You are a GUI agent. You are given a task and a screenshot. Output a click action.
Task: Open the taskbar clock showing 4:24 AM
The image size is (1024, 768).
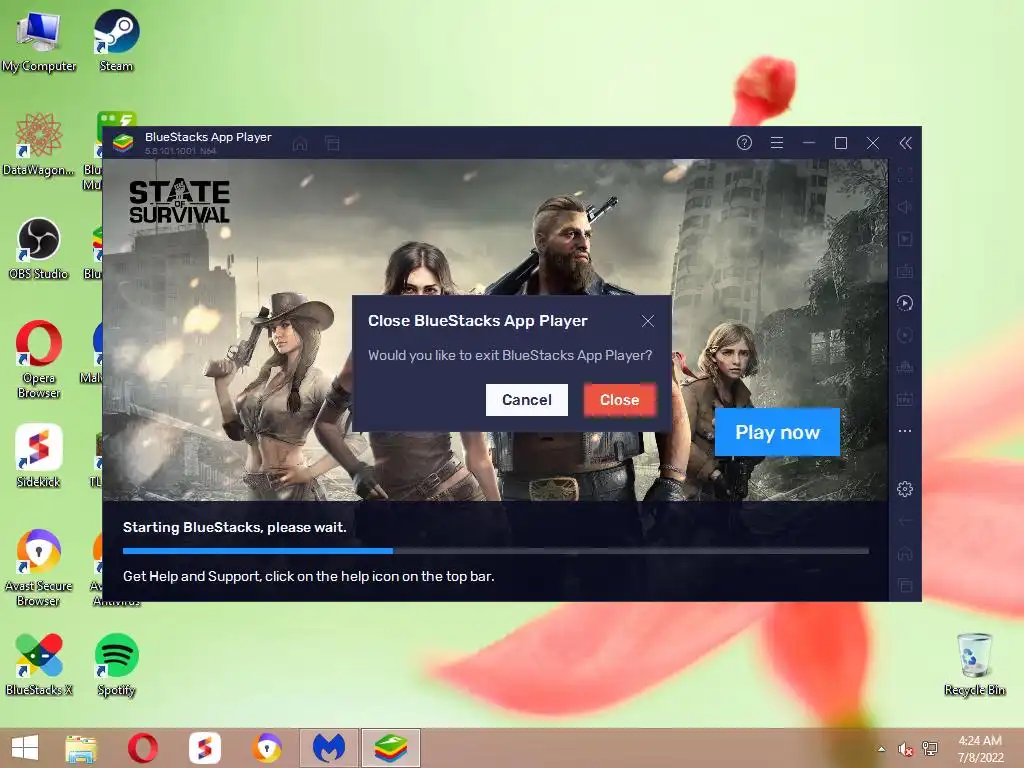pyautogui.click(x=980, y=749)
